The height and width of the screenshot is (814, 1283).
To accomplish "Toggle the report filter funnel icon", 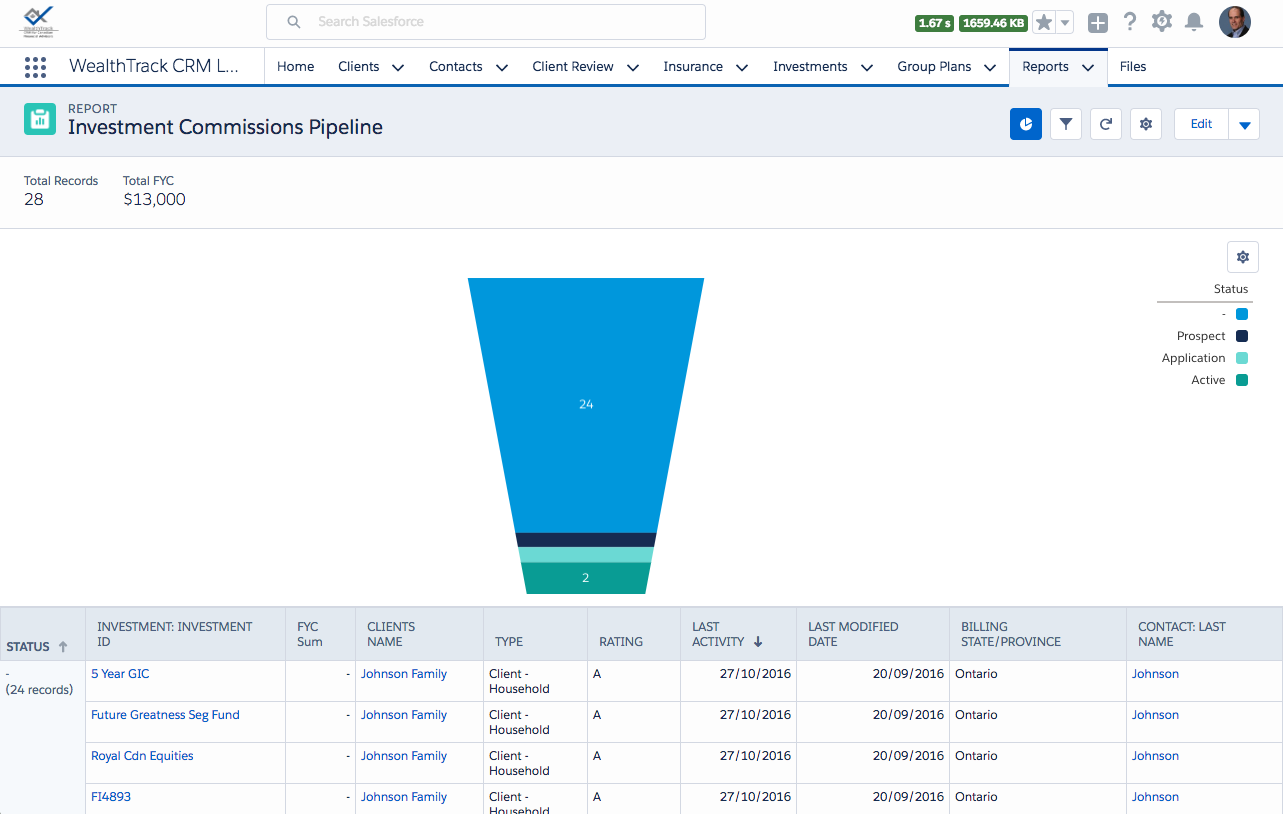I will click(x=1066, y=124).
